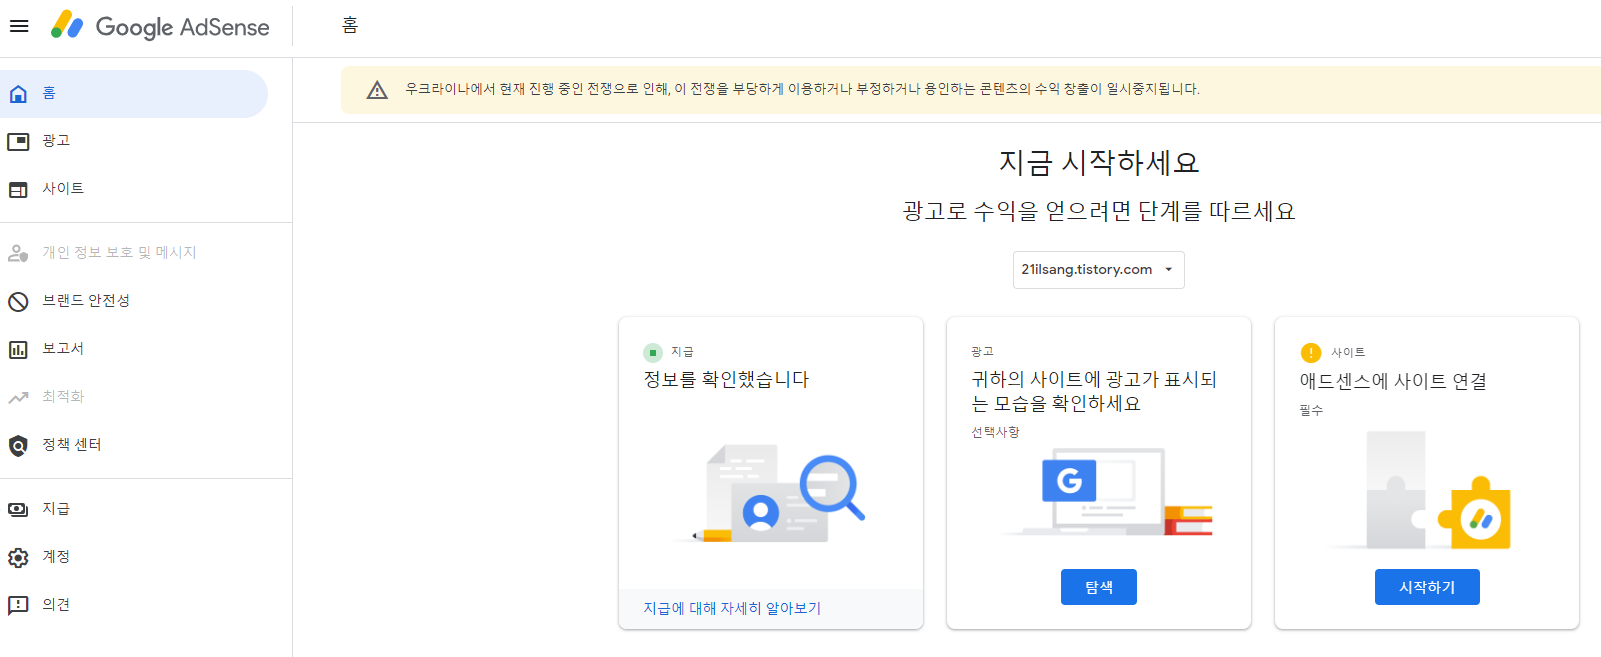1601x657 pixels.
Task: Click the 정보를 확인했습니다 card title
Action: [726, 380]
